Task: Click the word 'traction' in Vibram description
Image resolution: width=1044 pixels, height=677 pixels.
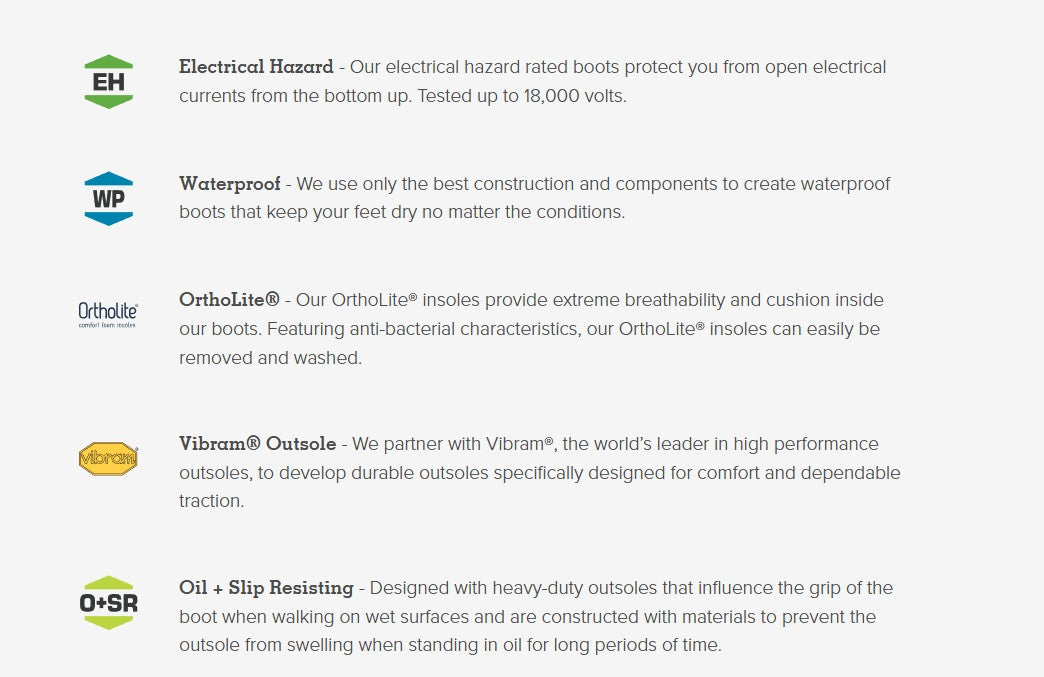Action: pyautogui.click(x=211, y=502)
